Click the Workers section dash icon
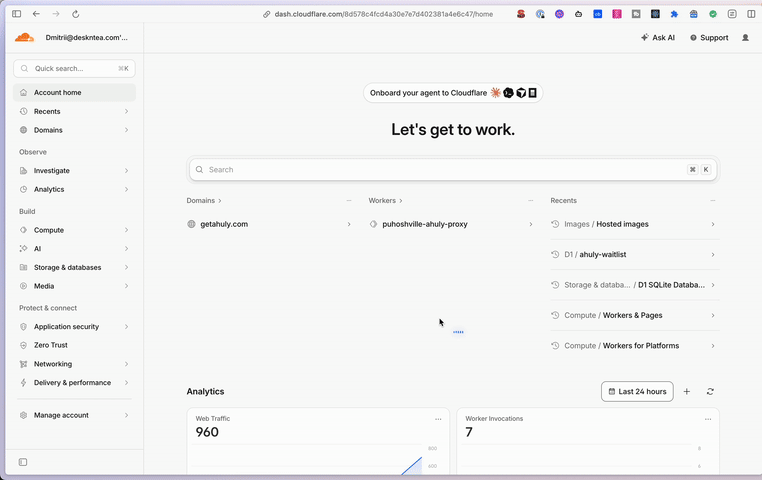Viewport: 762px width, 480px height. 531,201
